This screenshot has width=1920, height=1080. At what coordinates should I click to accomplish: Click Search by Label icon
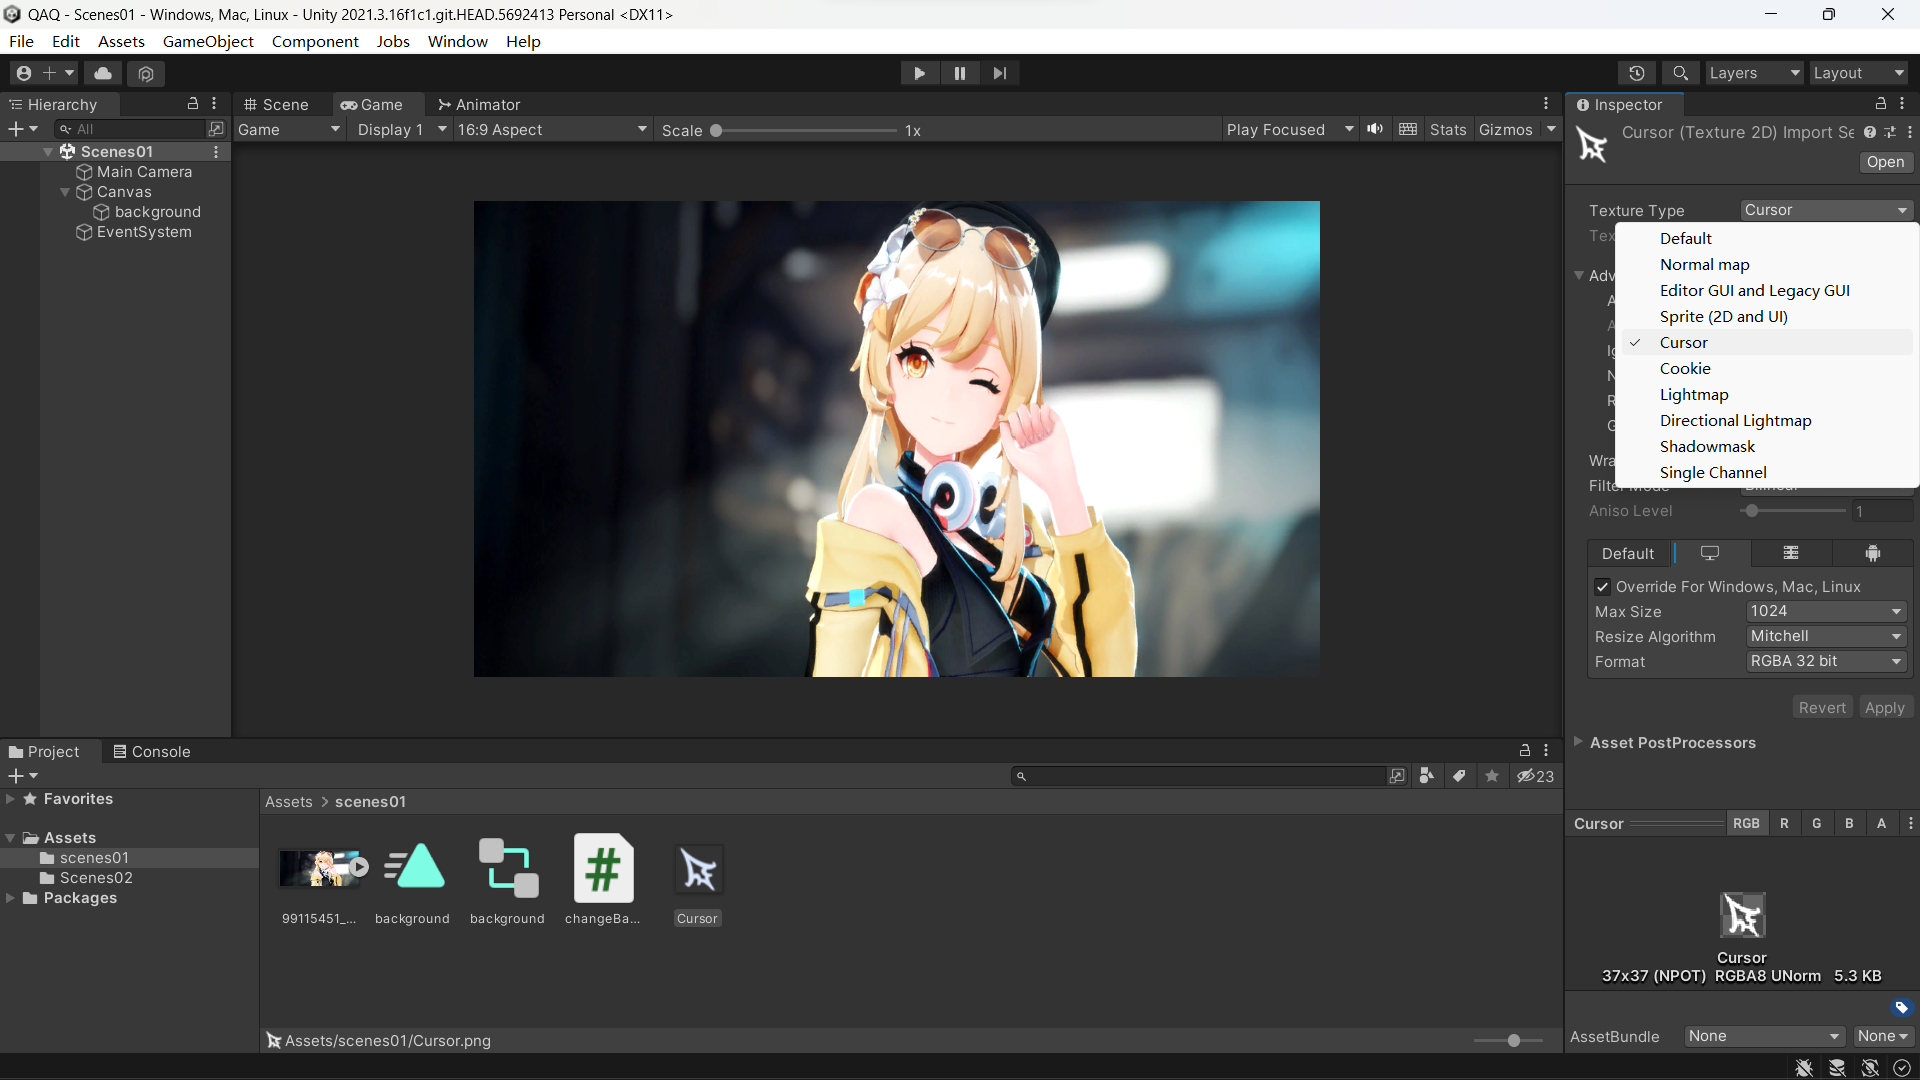point(1460,776)
